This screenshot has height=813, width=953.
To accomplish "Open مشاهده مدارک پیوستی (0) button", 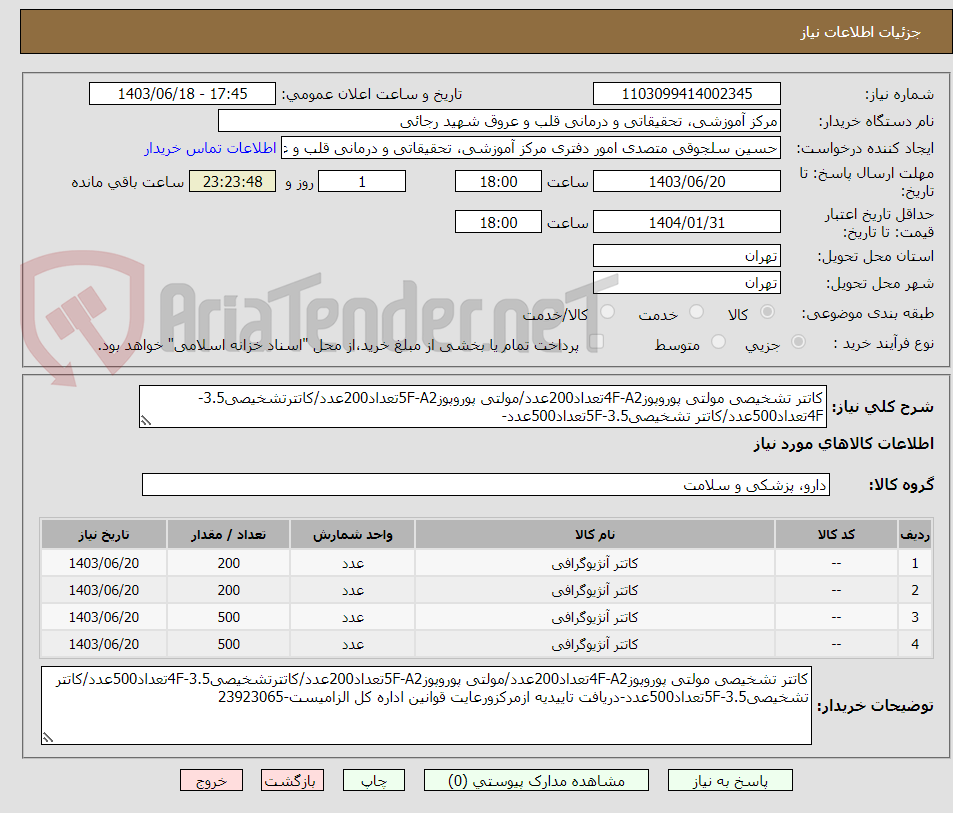I will click(536, 780).
